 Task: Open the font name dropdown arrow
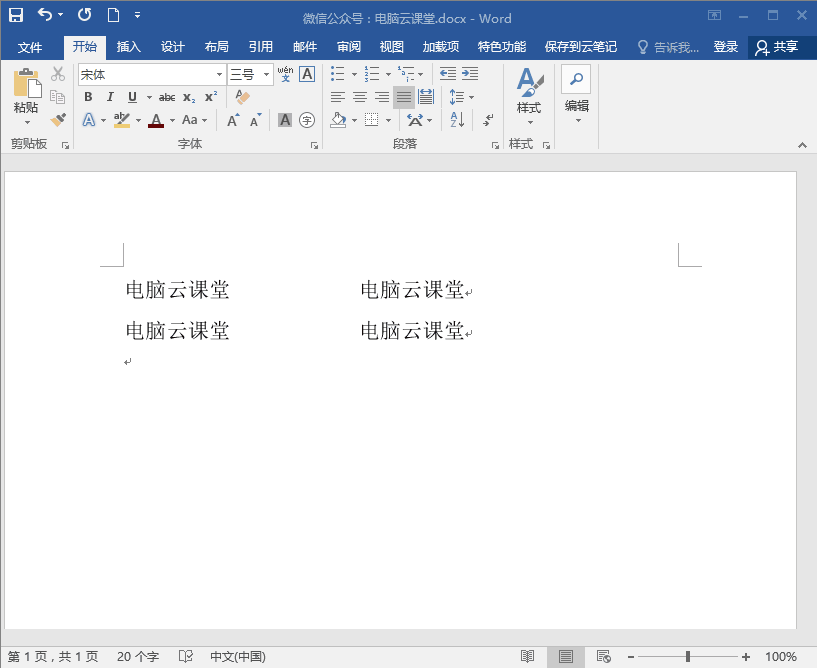pyautogui.click(x=219, y=75)
